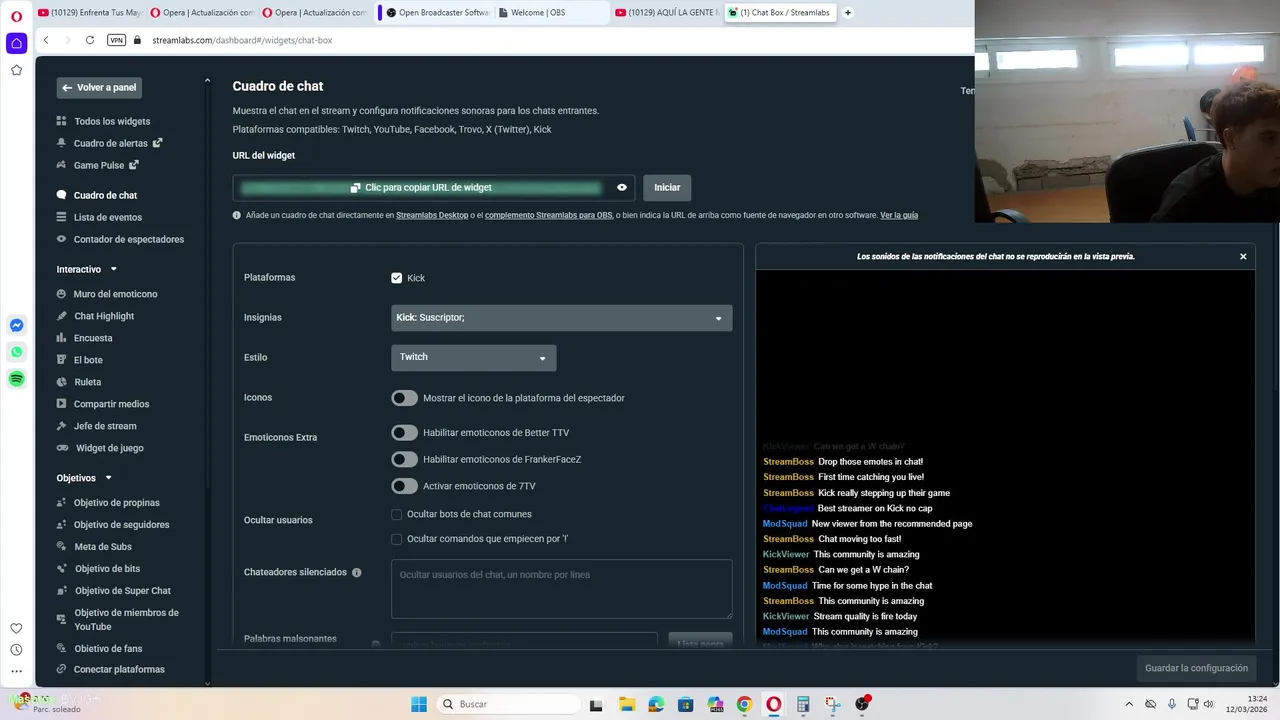Open WhatsApp in Opera sidebar
This screenshot has height=720, width=1280.
(16, 352)
